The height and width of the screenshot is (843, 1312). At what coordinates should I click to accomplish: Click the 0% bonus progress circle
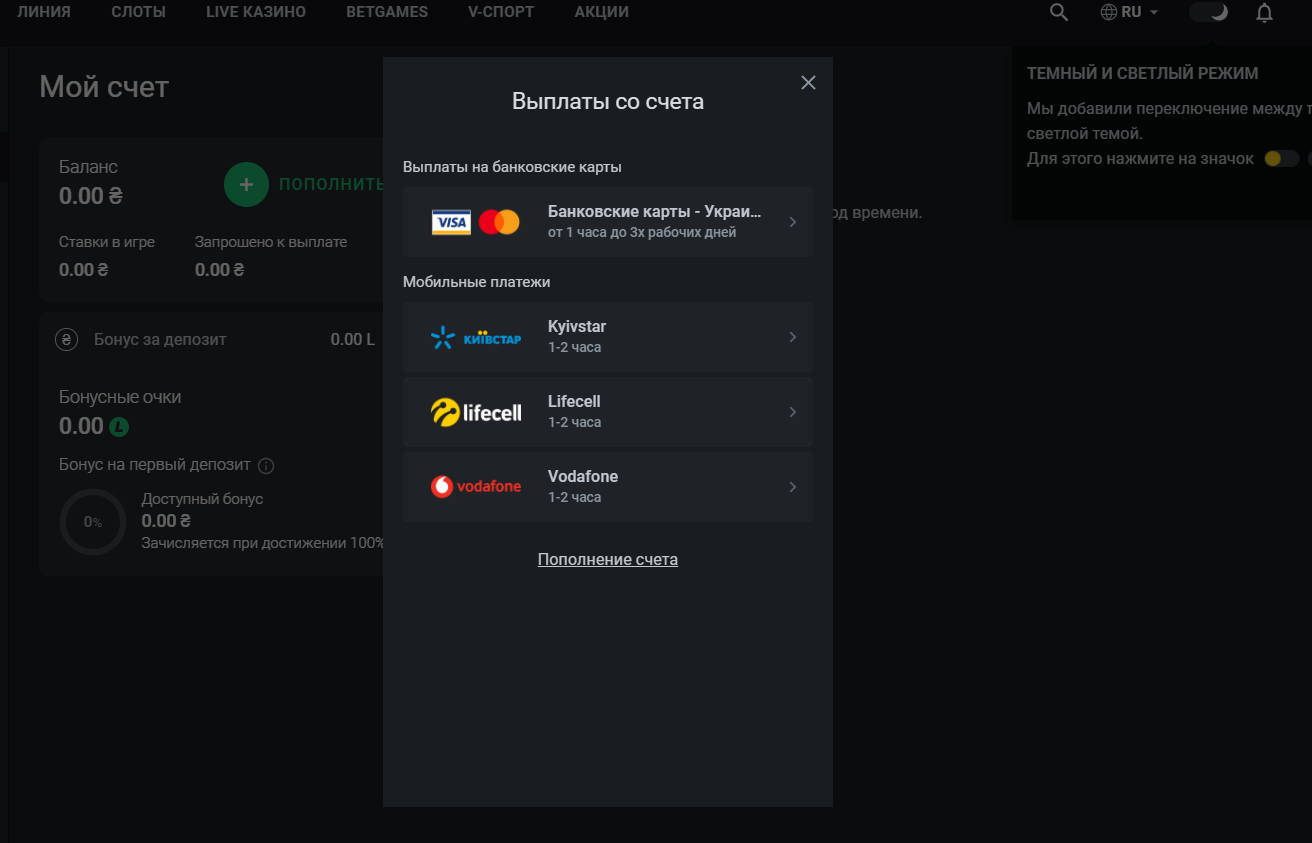click(x=92, y=522)
